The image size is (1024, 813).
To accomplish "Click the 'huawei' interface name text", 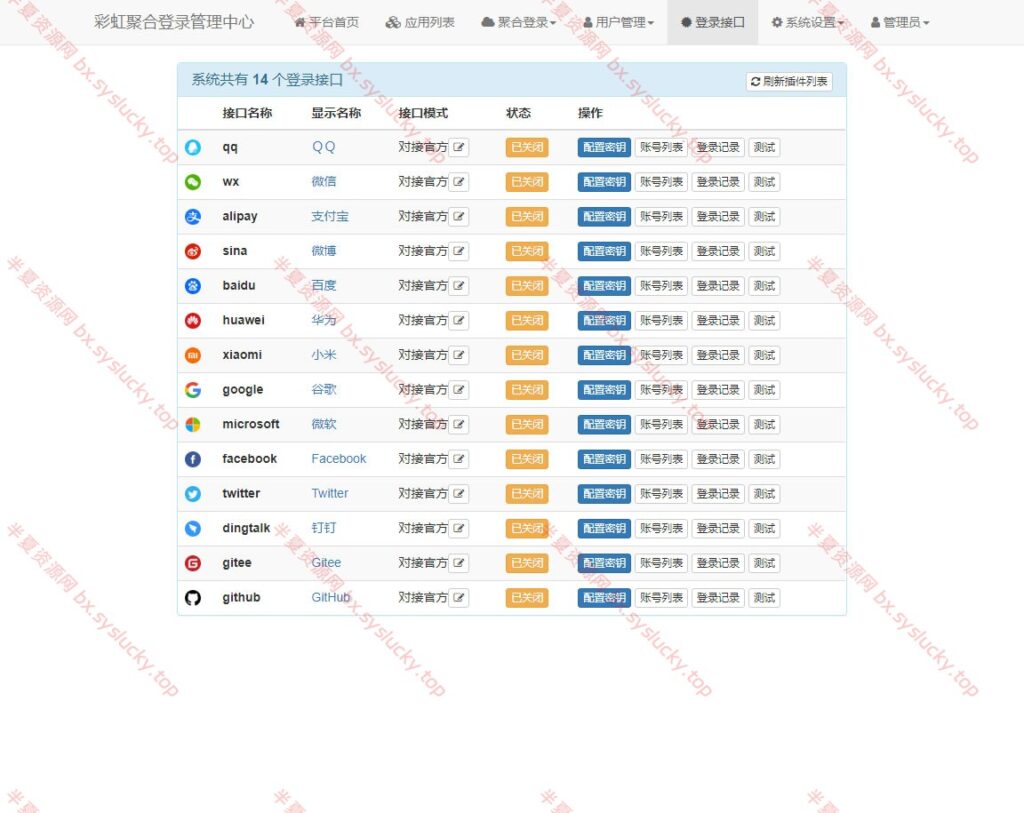I will 243,320.
